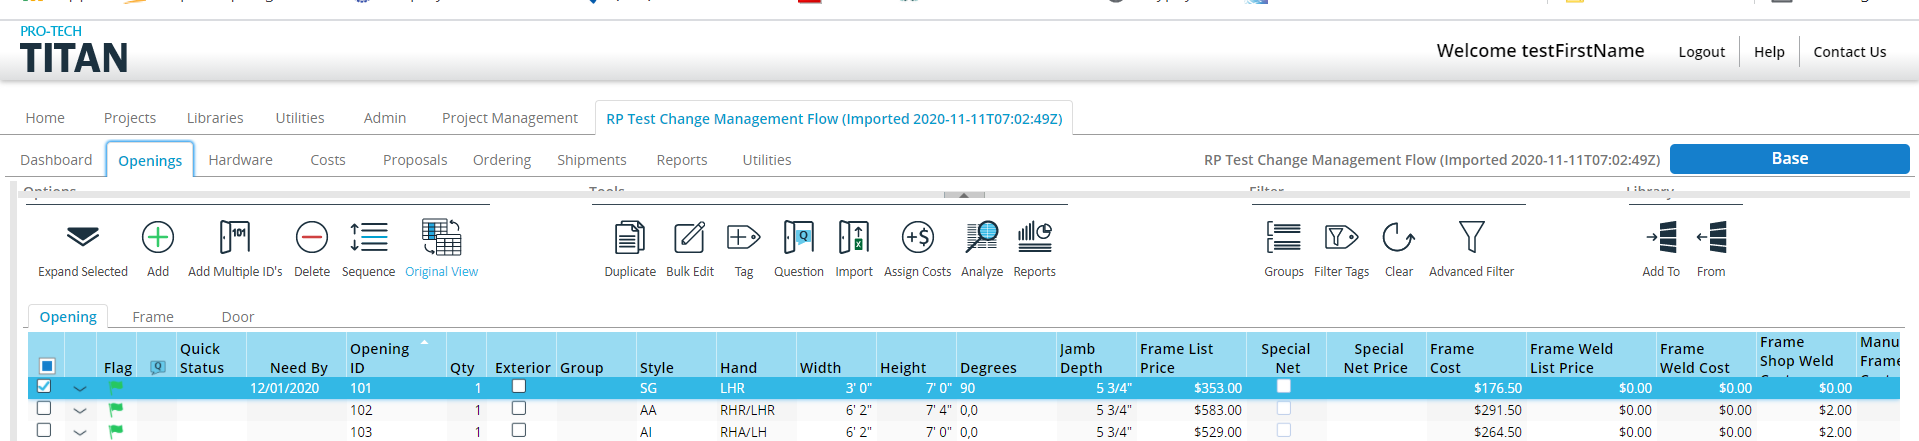Uncheck the row 101 selection checkbox
The image size is (1919, 441).
[43, 386]
